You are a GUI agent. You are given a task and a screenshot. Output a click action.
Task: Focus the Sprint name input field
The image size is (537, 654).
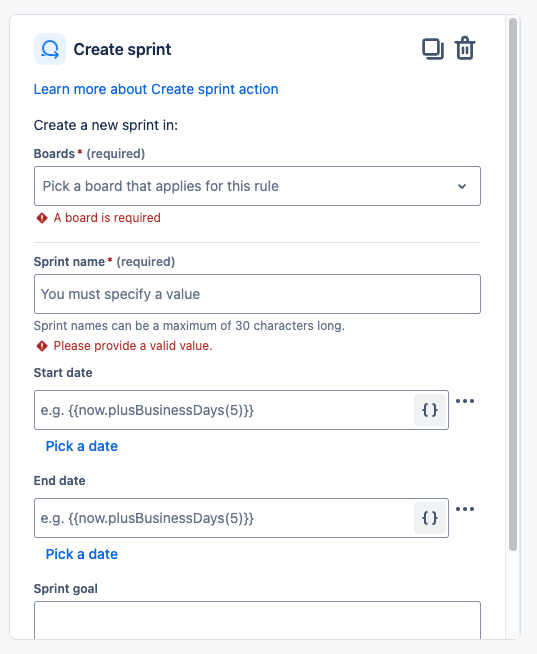[257, 294]
